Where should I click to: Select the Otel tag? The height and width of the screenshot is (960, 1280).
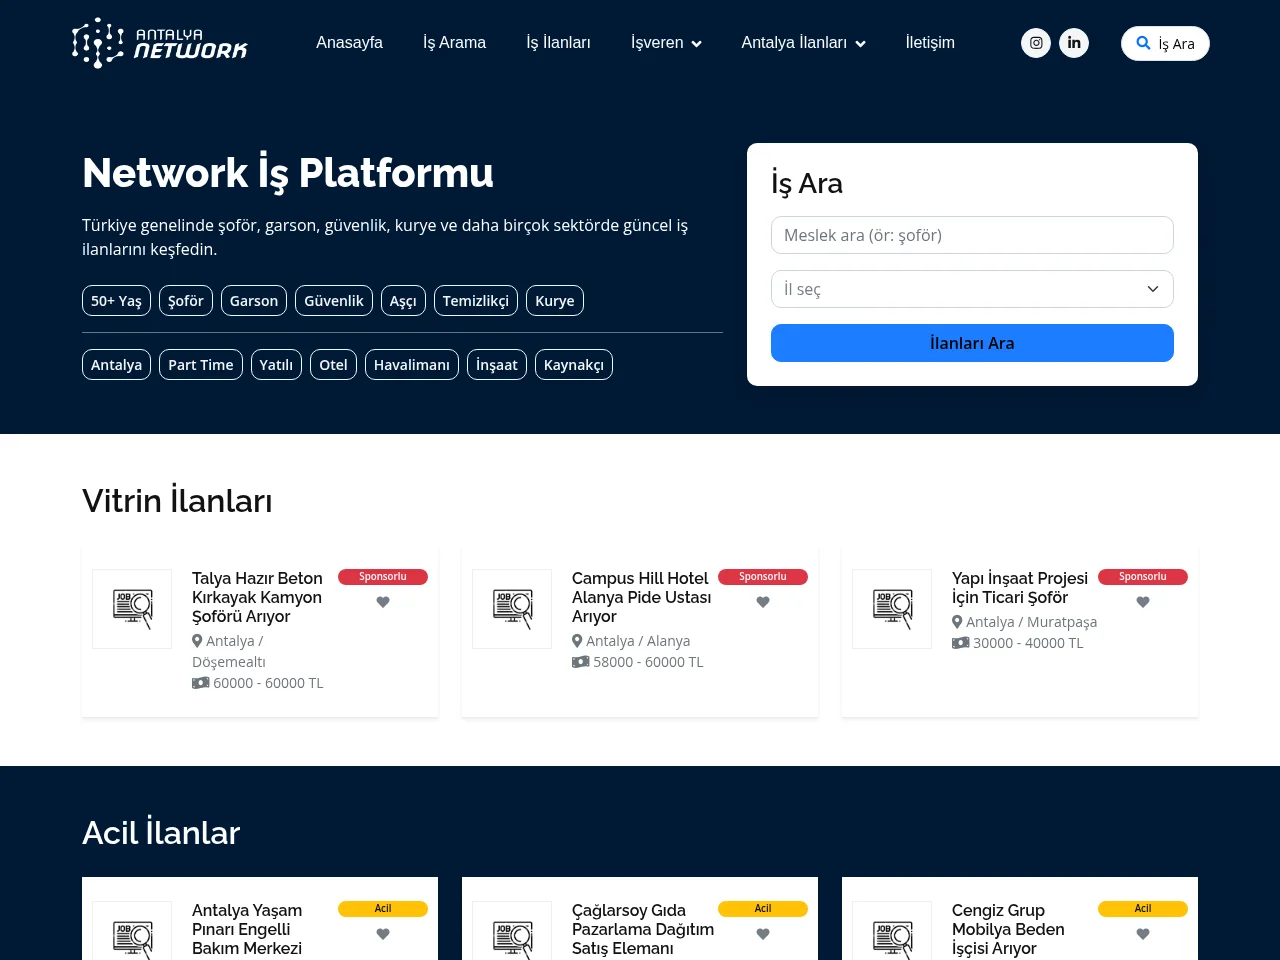click(x=333, y=365)
